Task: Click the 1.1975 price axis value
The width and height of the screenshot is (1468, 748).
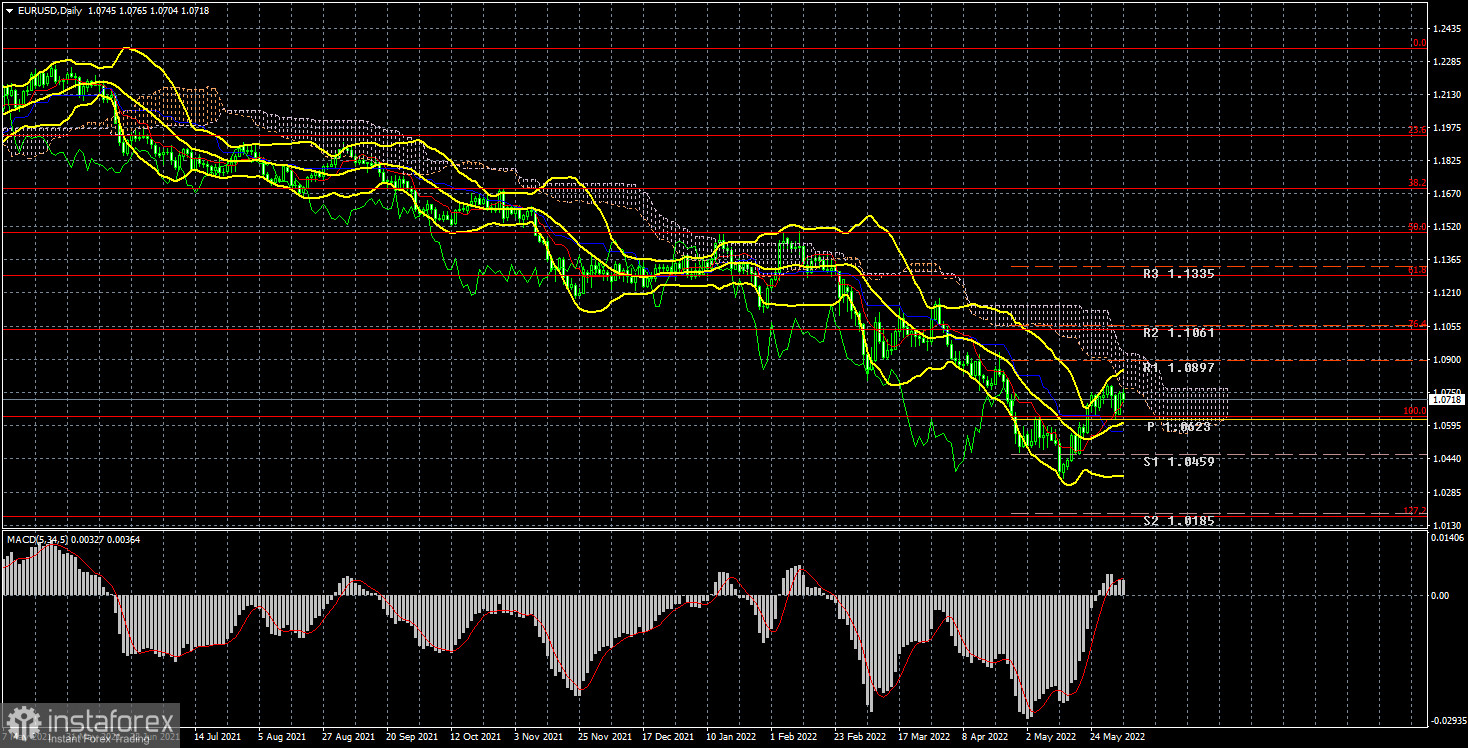Action: [x=1446, y=128]
